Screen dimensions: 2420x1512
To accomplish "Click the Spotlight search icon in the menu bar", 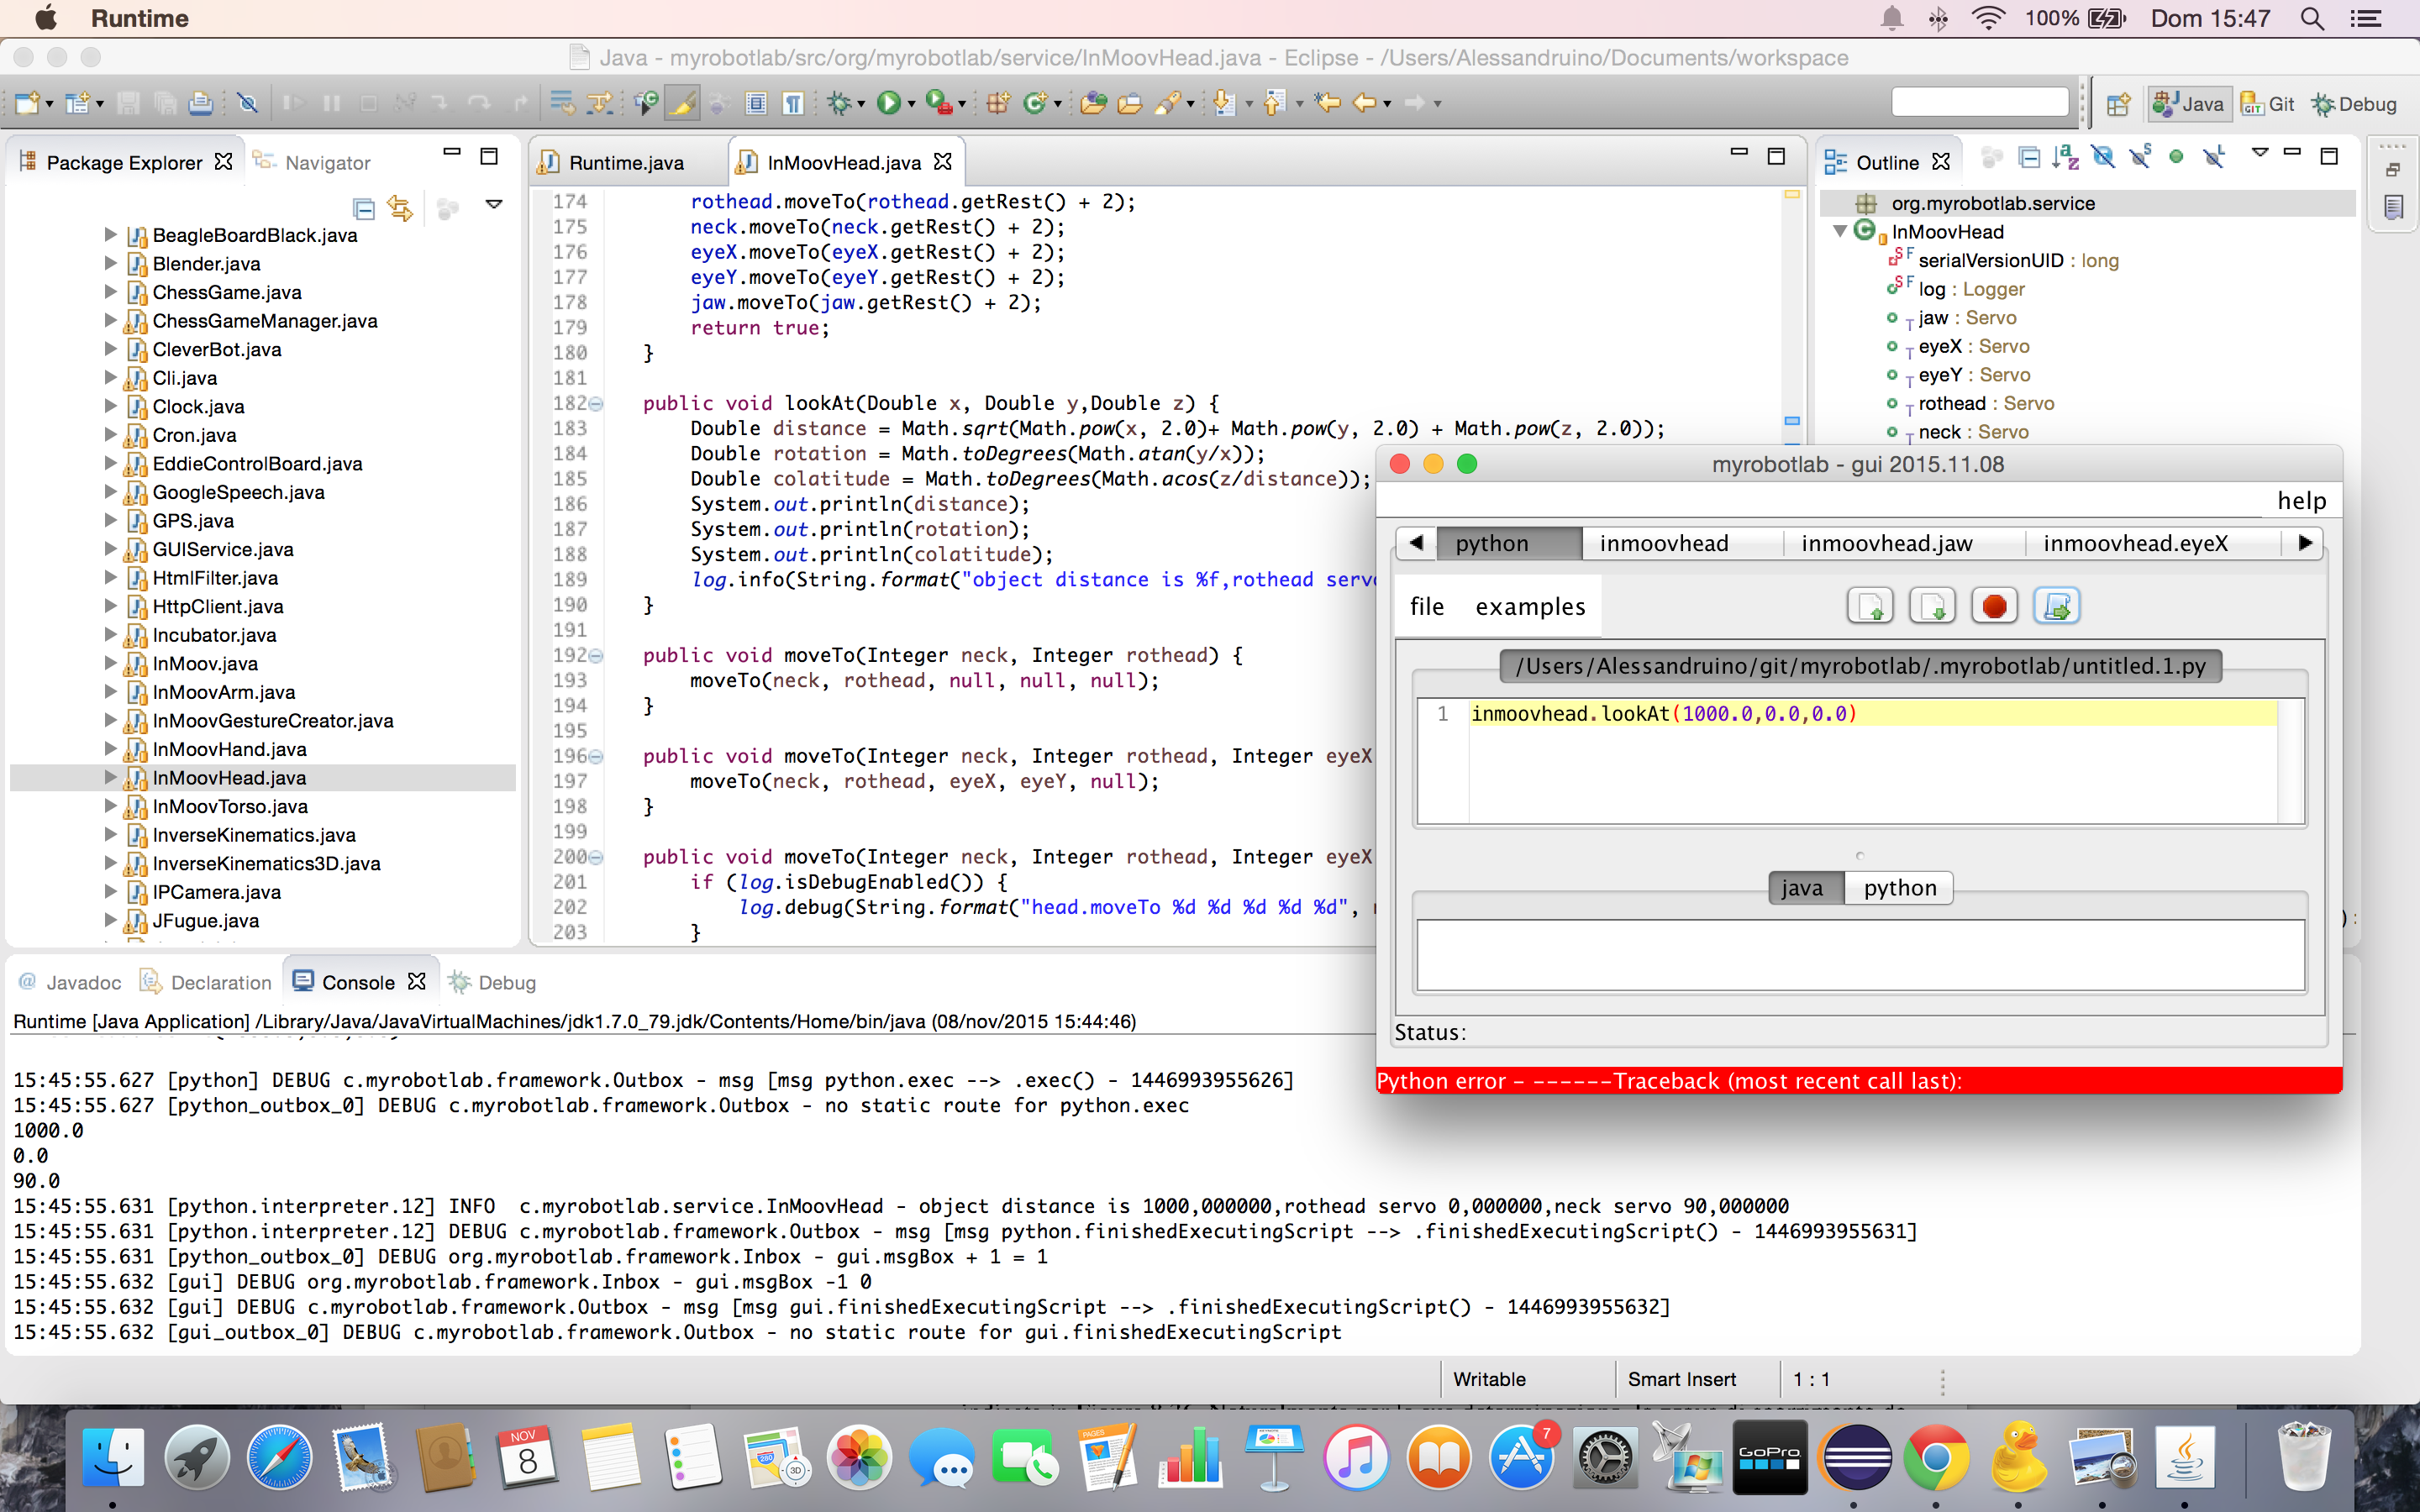I will (x=2312, y=18).
